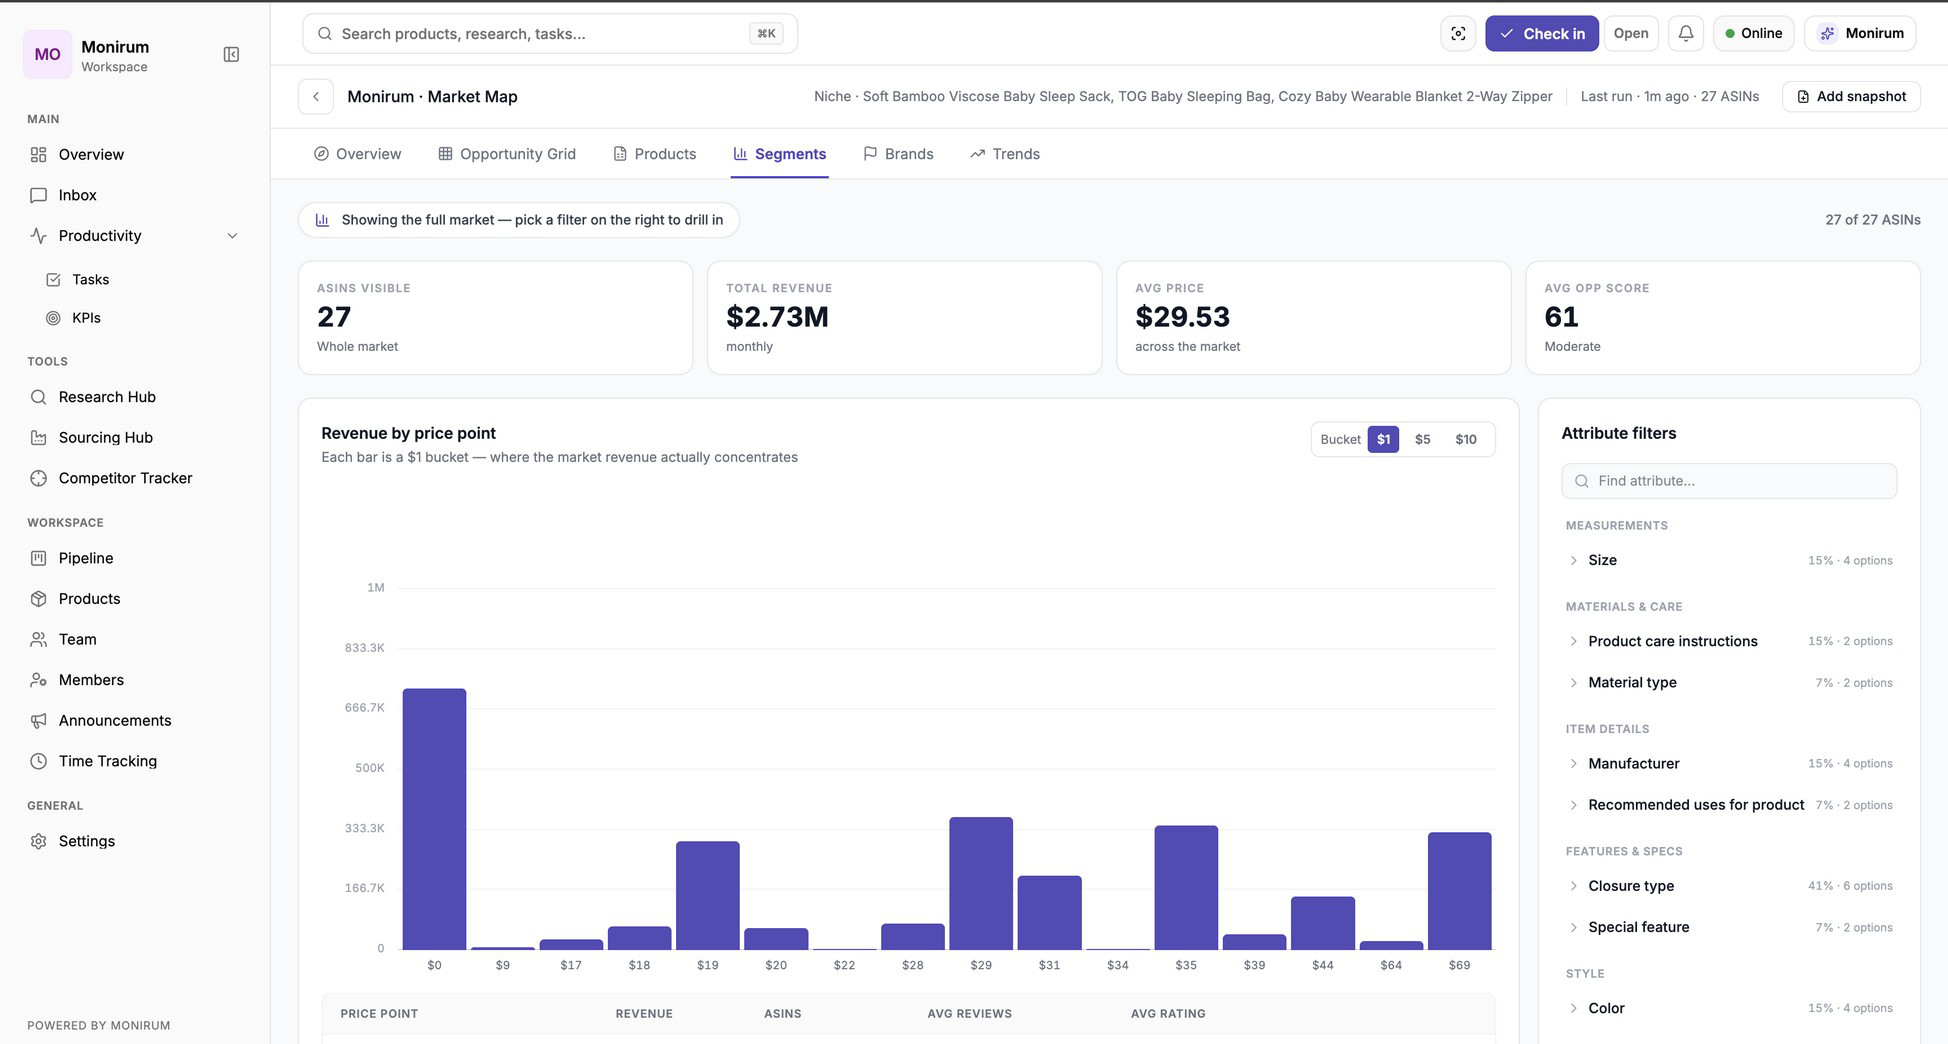Click the screen capture icon

(1458, 33)
